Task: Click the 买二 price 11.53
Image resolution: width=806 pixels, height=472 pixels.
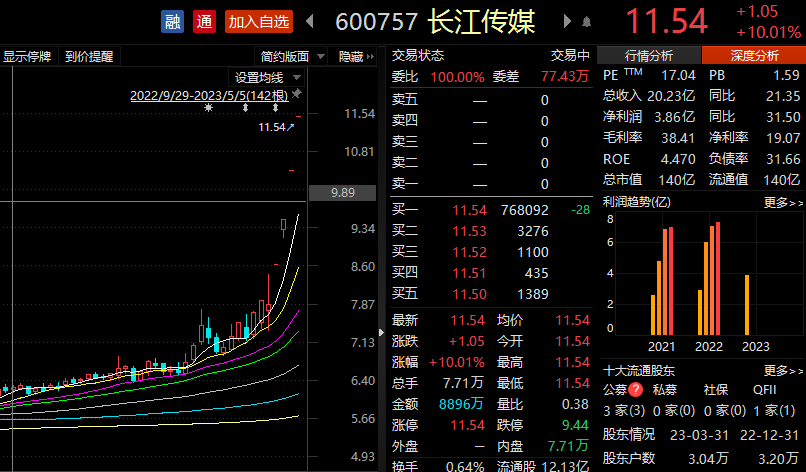Action: [x=469, y=231]
